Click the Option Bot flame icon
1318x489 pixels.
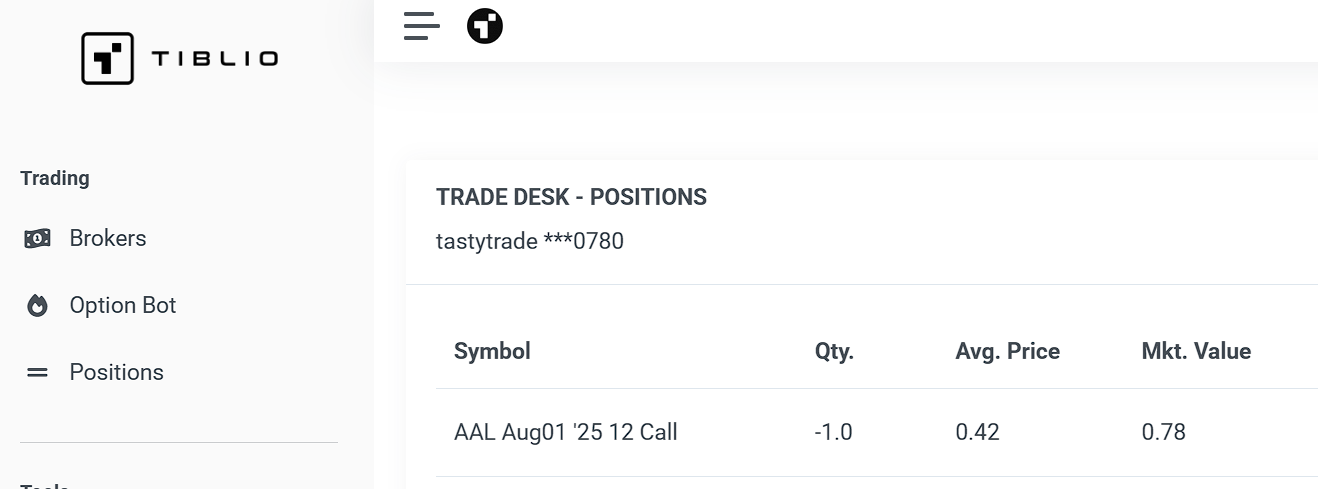point(37,306)
